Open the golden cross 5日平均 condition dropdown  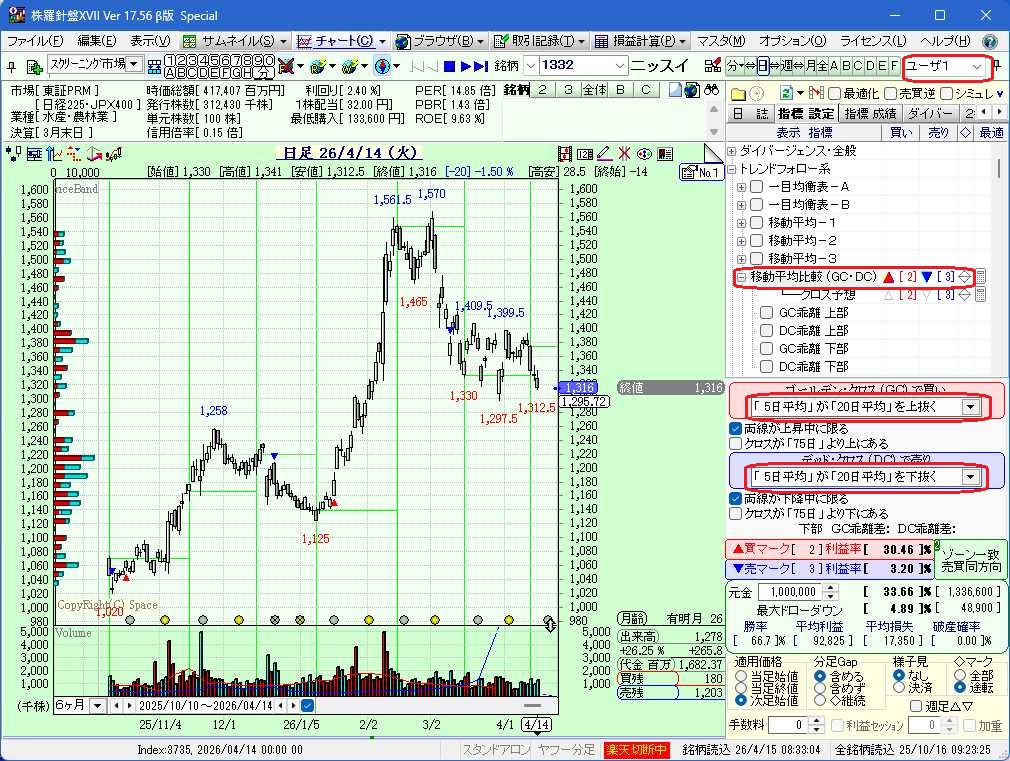(x=969, y=407)
